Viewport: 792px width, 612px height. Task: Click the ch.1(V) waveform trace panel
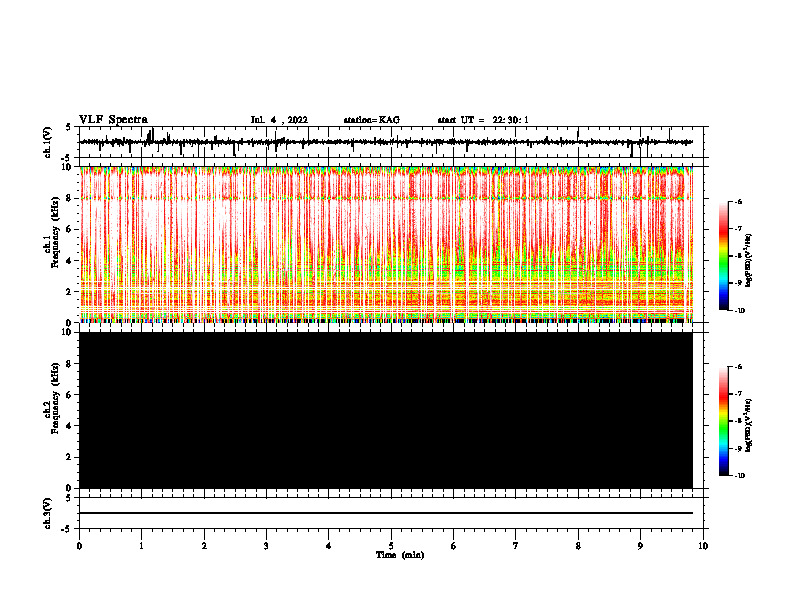coord(393,142)
